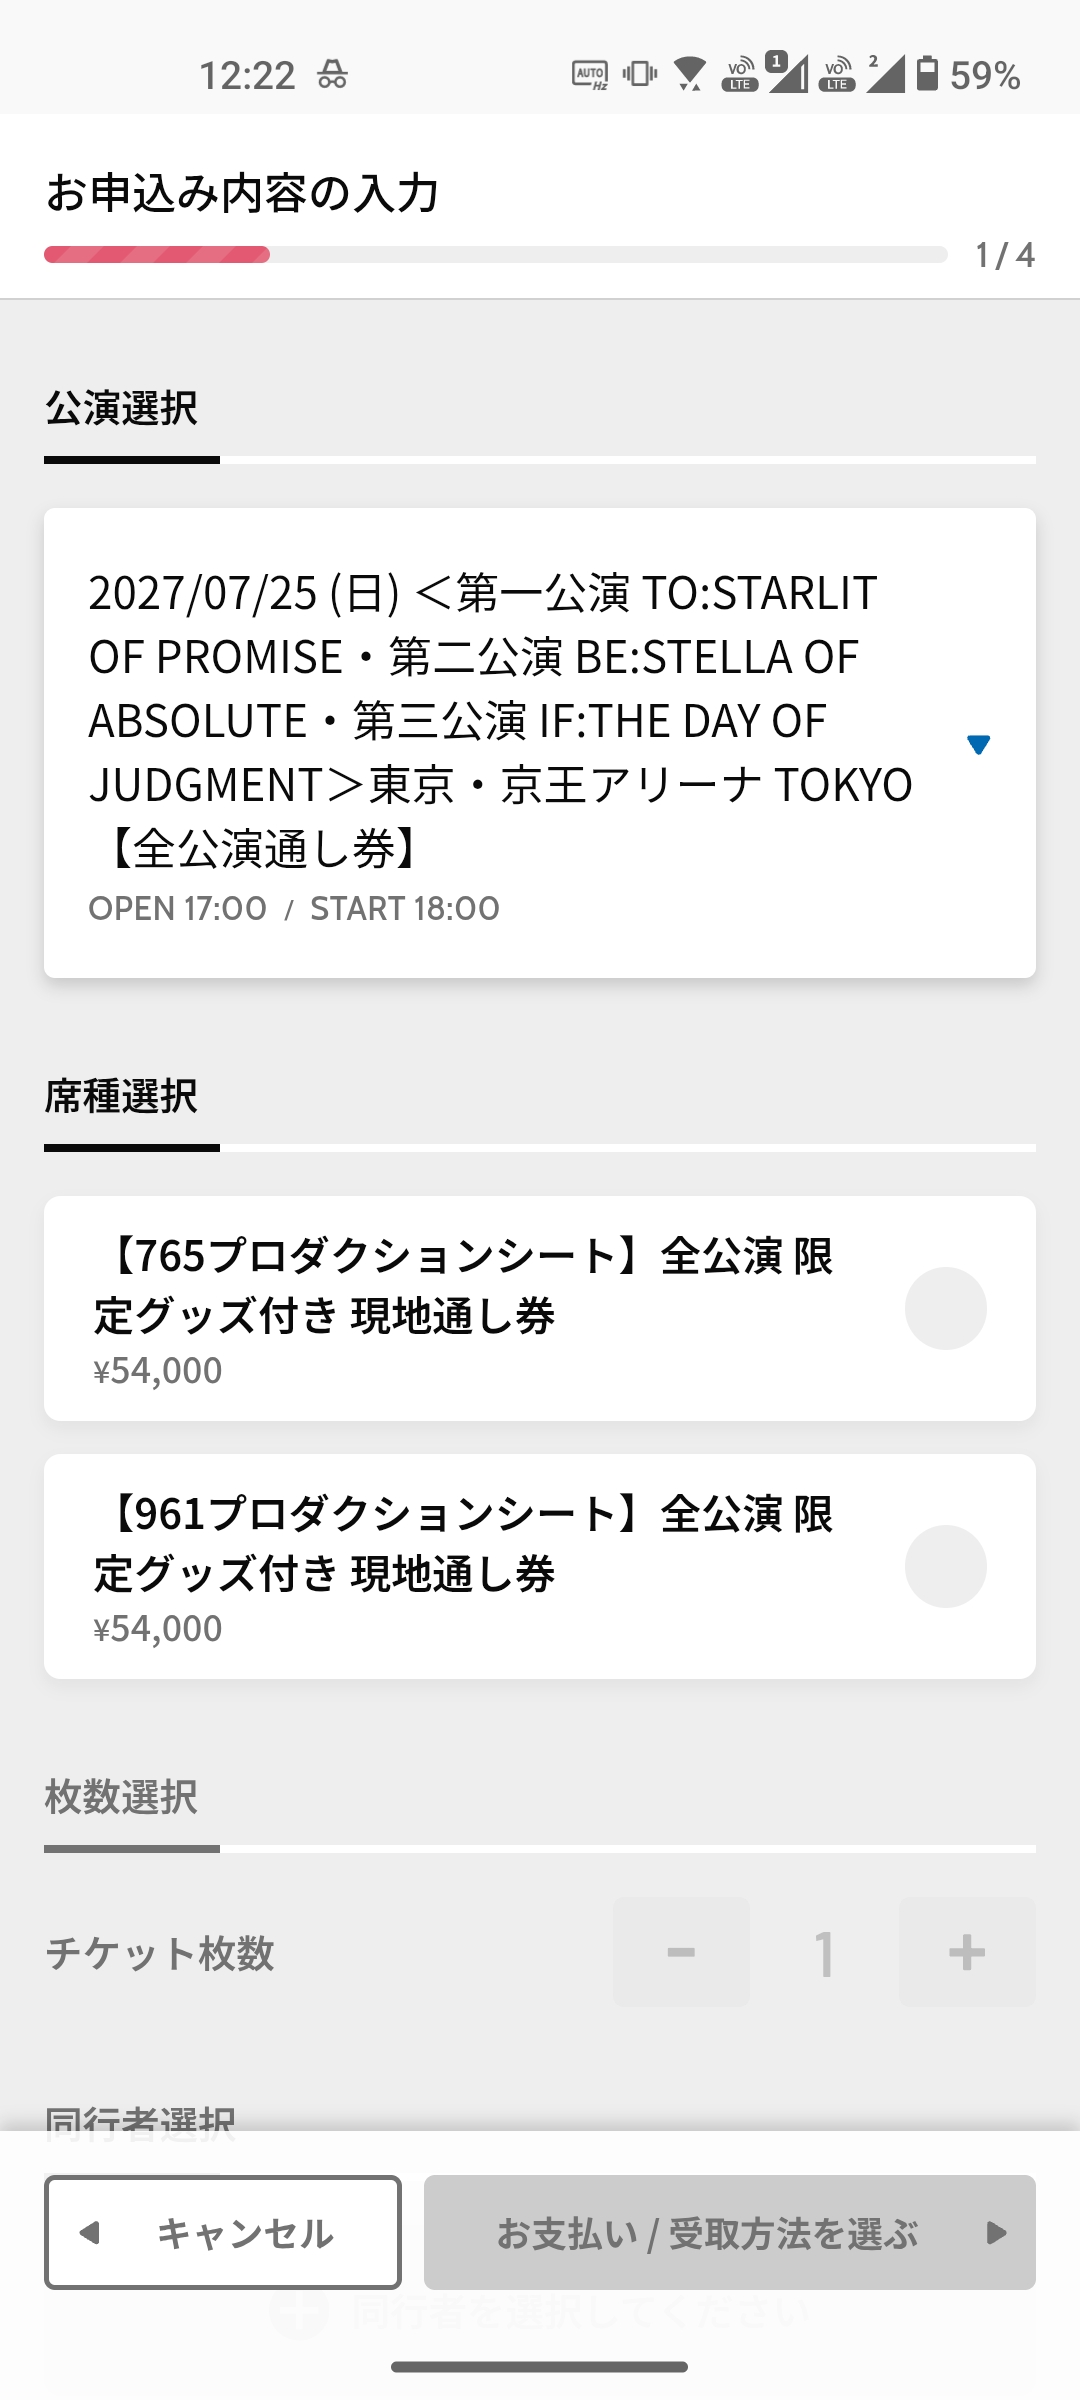Screen dimensions: 1080x2400
Task: Select the 961プロダクションシート radio button
Action: [945, 1566]
